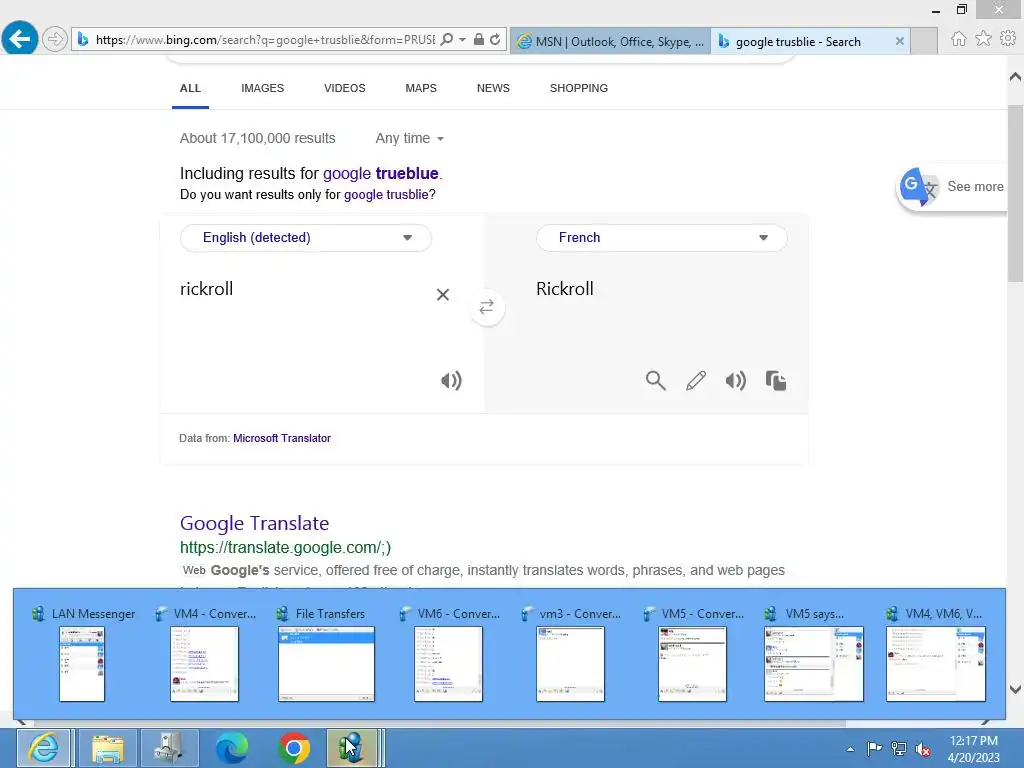Click the muted volume tray icon
Image resolution: width=1024 pixels, height=768 pixels.
(x=923, y=749)
